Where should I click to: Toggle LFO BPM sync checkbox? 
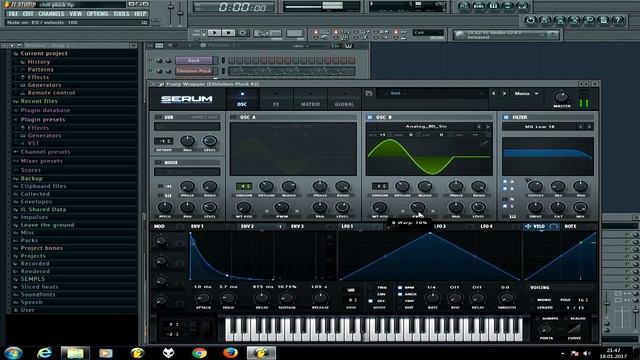[x=400, y=287]
